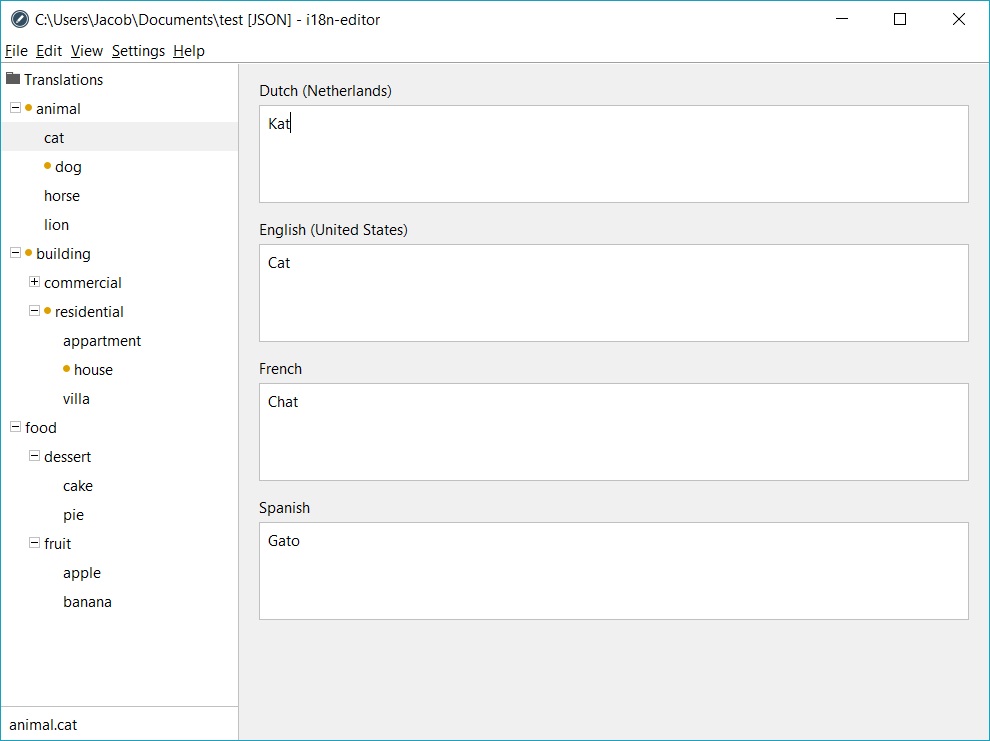This screenshot has height=741, width=990.
Task: Open the File menu
Action: tap(16, 50)
